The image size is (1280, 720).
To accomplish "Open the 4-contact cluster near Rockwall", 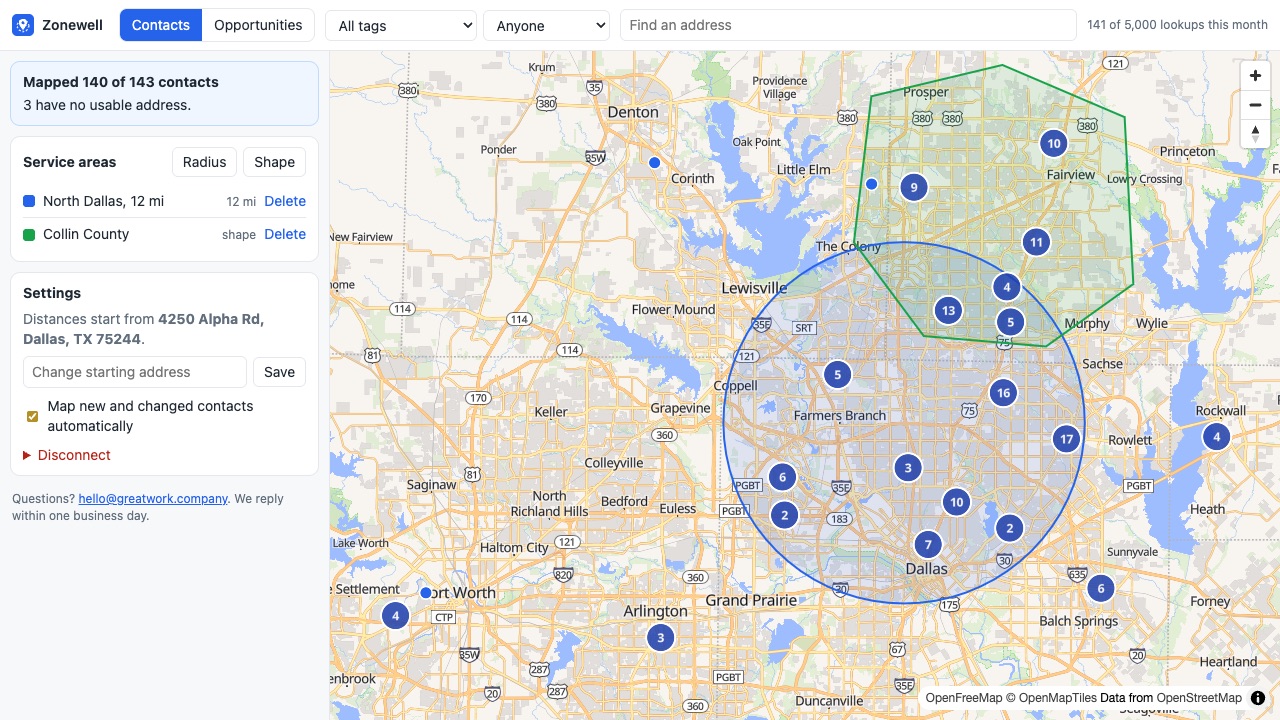I will click(x=1216, y=437).
